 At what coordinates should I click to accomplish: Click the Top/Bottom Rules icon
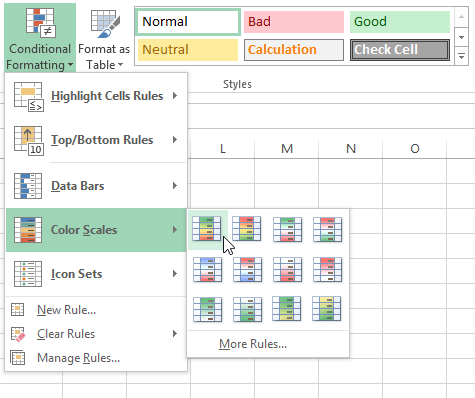tap(29, 140)
